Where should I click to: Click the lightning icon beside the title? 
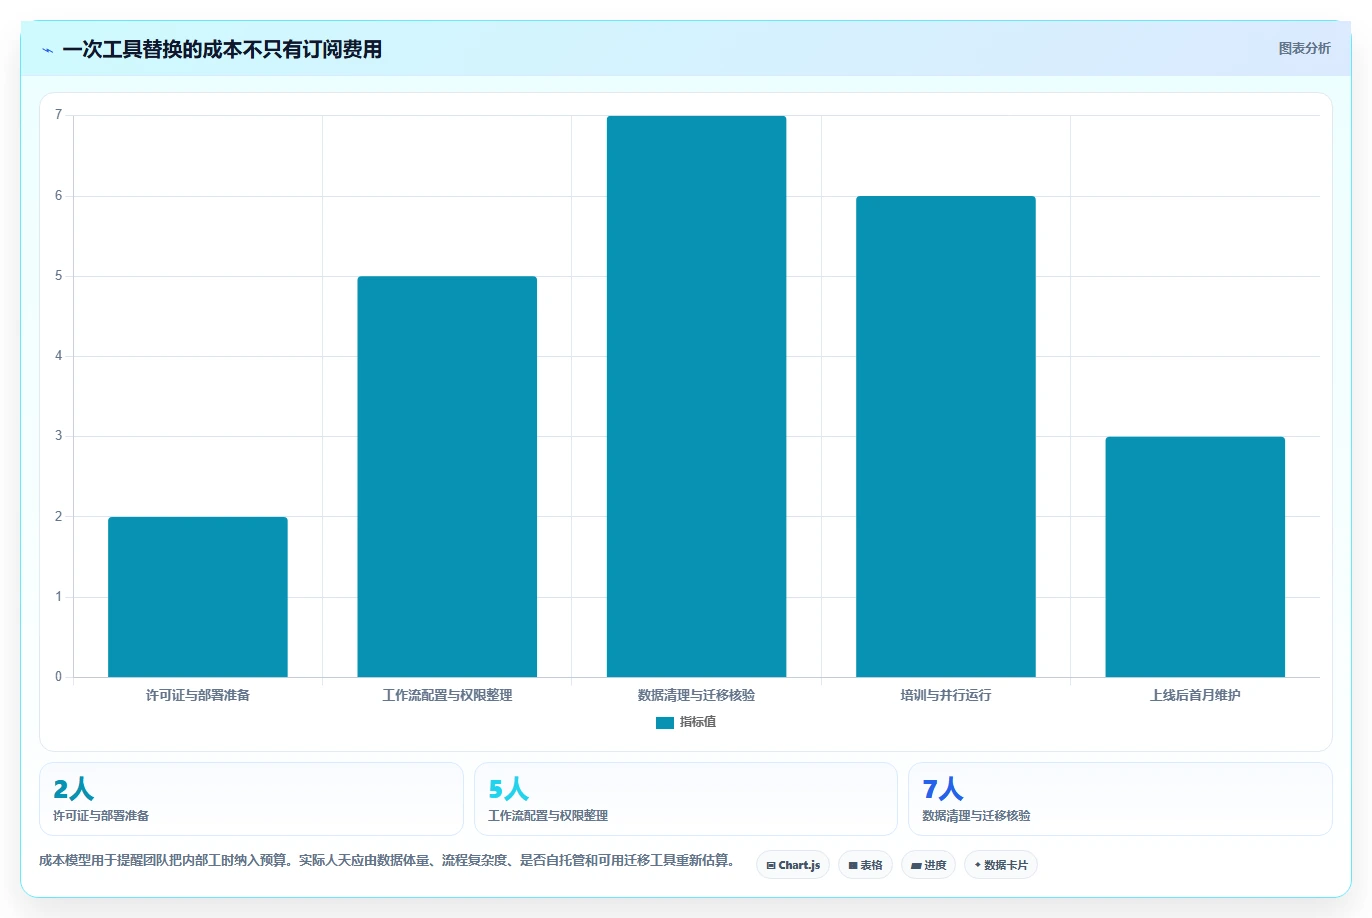click(47, 50)
